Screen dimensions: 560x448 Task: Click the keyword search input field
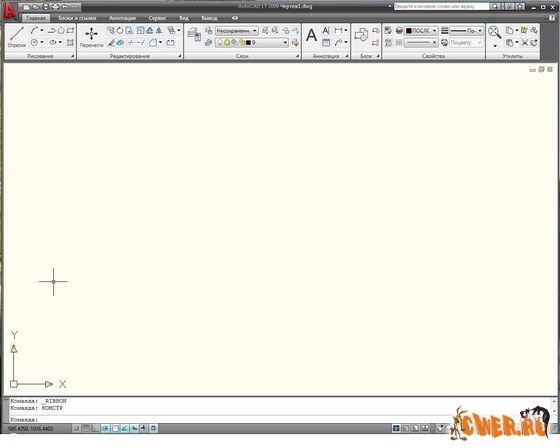(441, 6)
